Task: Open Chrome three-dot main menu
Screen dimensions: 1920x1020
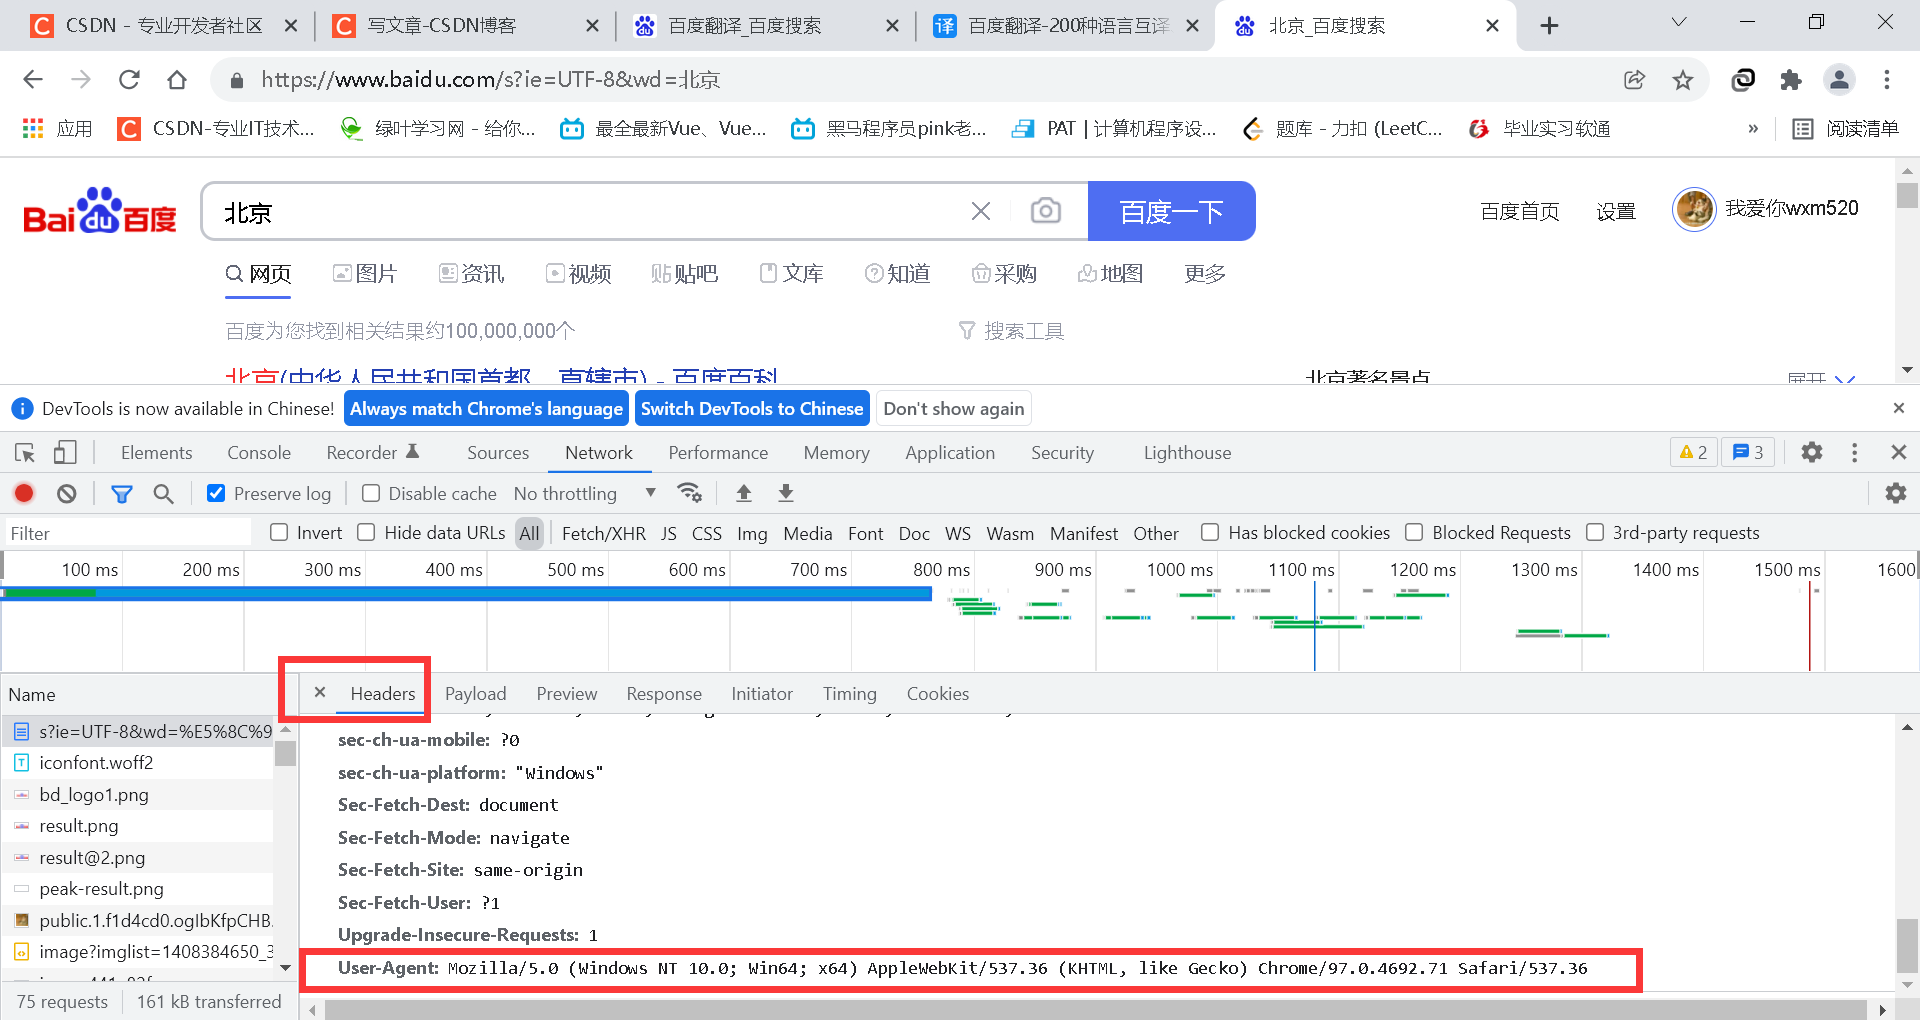Action: click(x=1887, y=80)
